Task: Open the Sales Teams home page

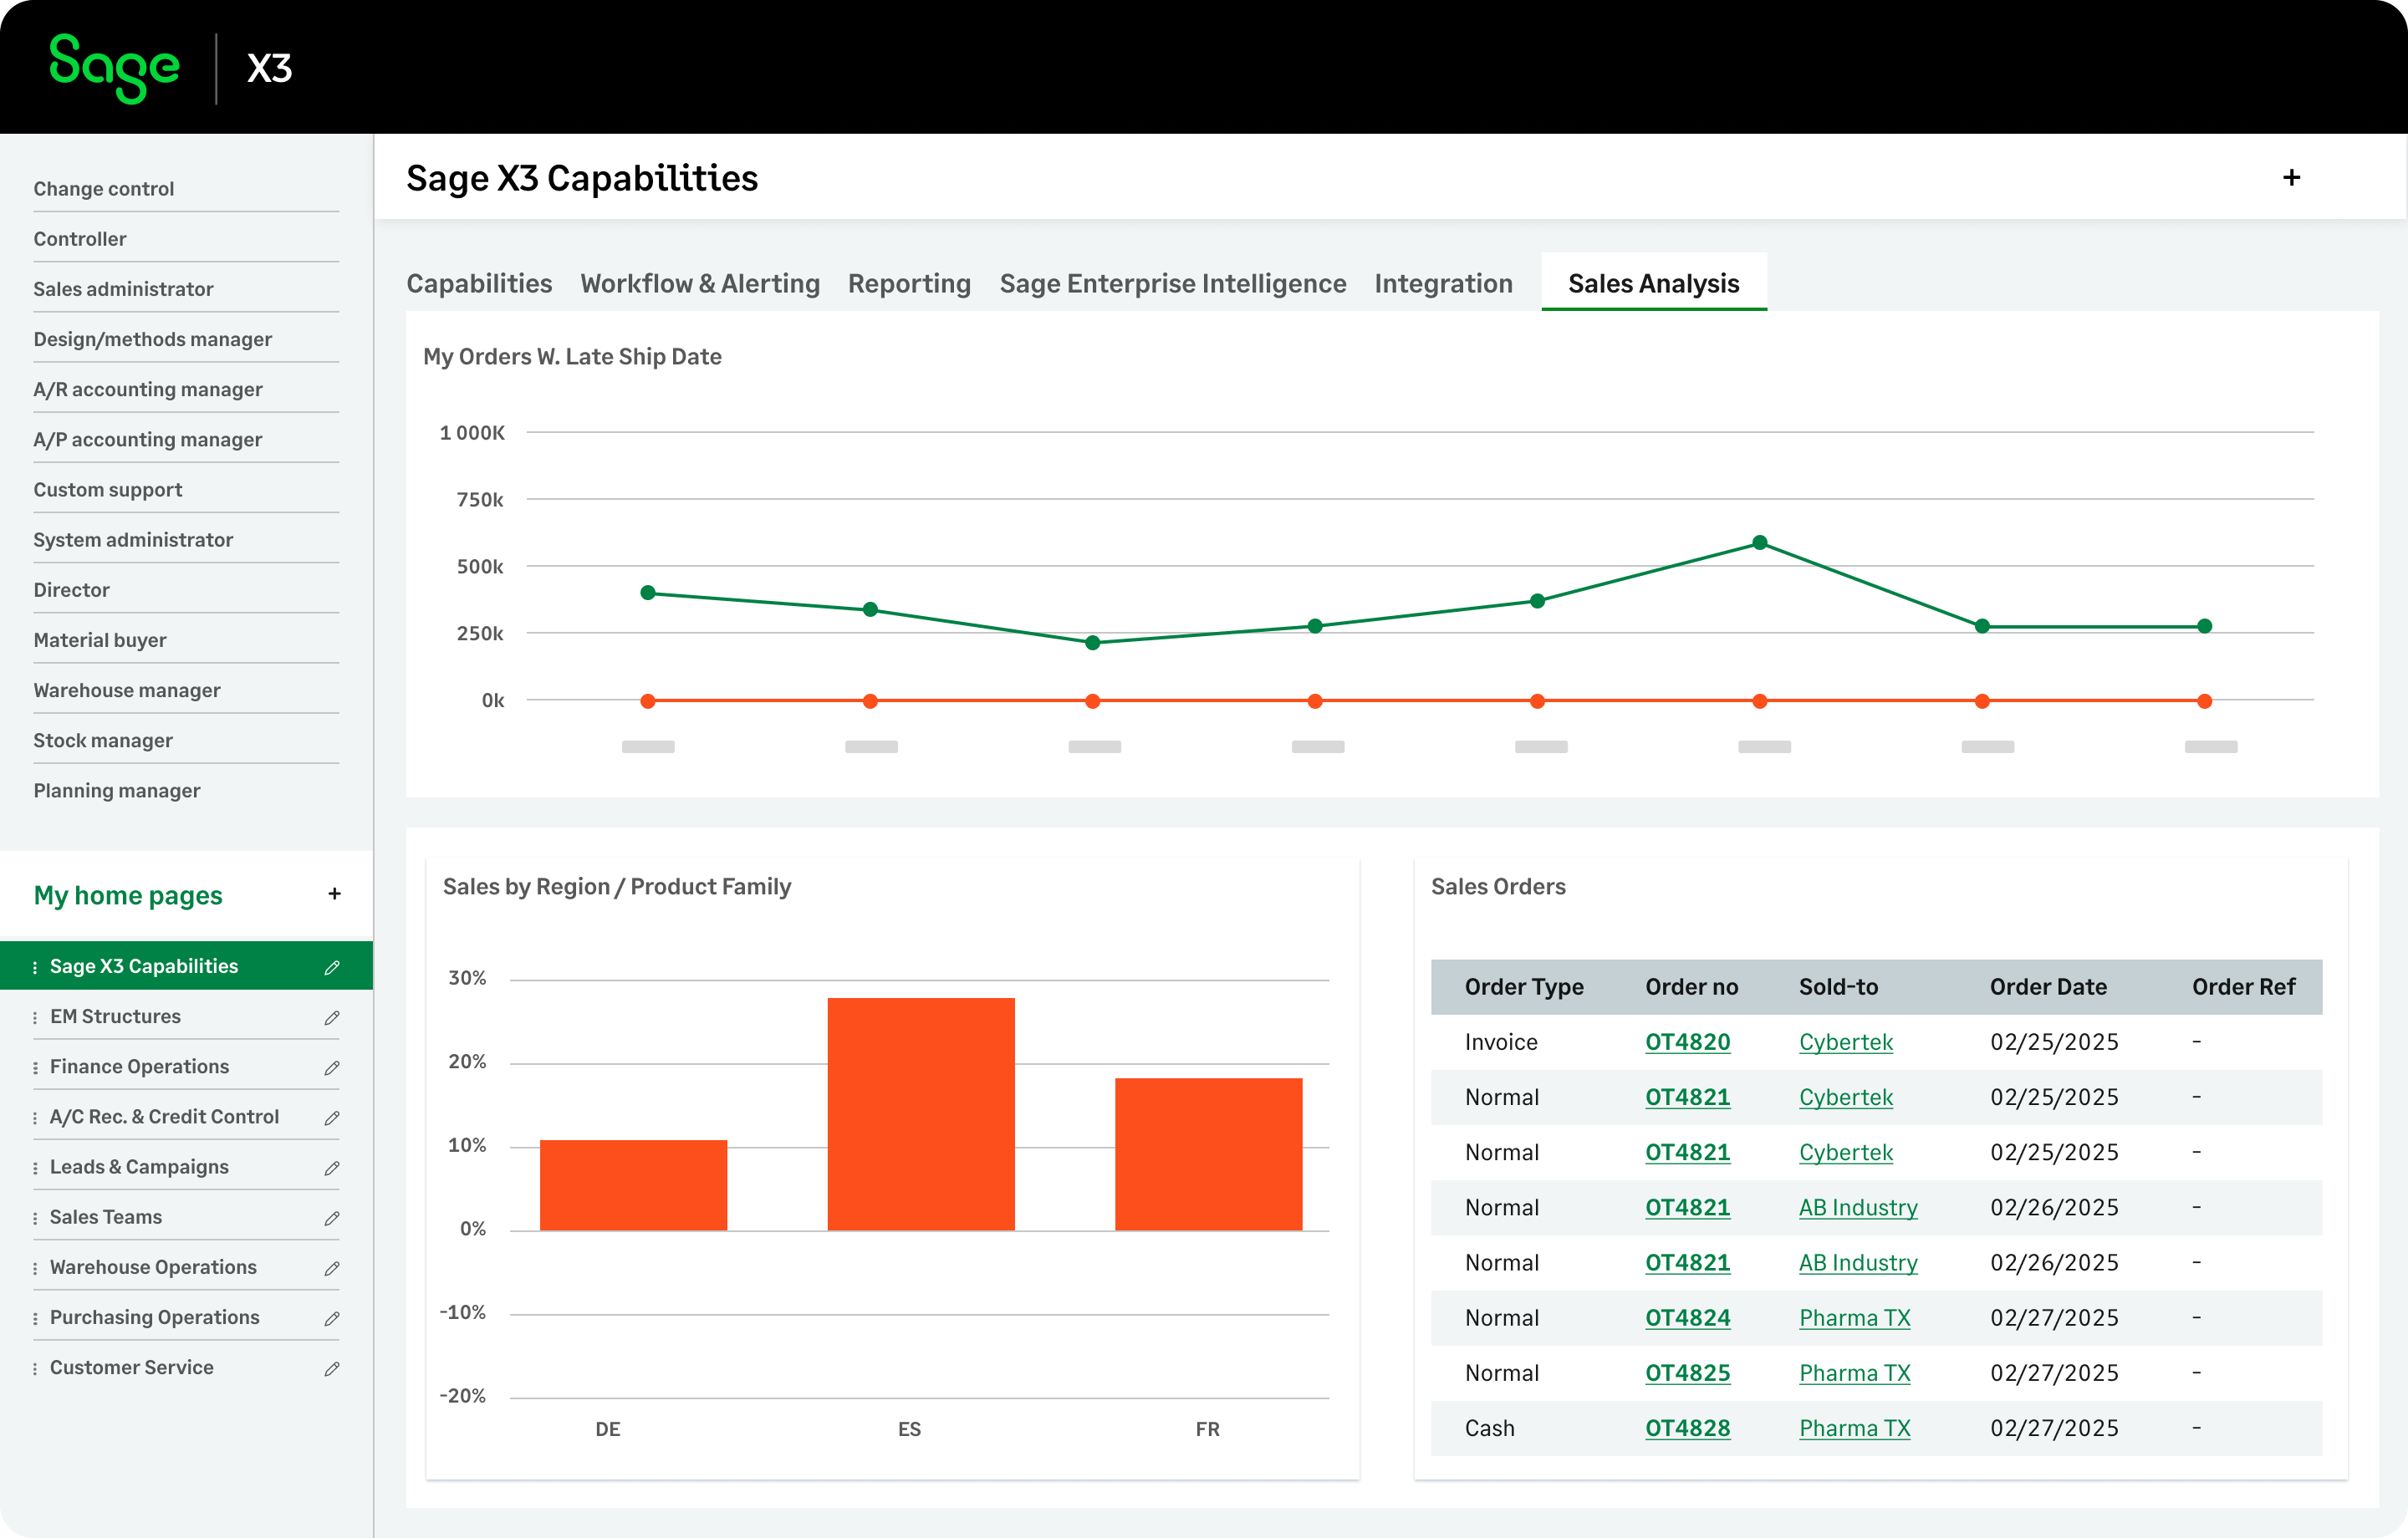Action: click(106, 1217)
